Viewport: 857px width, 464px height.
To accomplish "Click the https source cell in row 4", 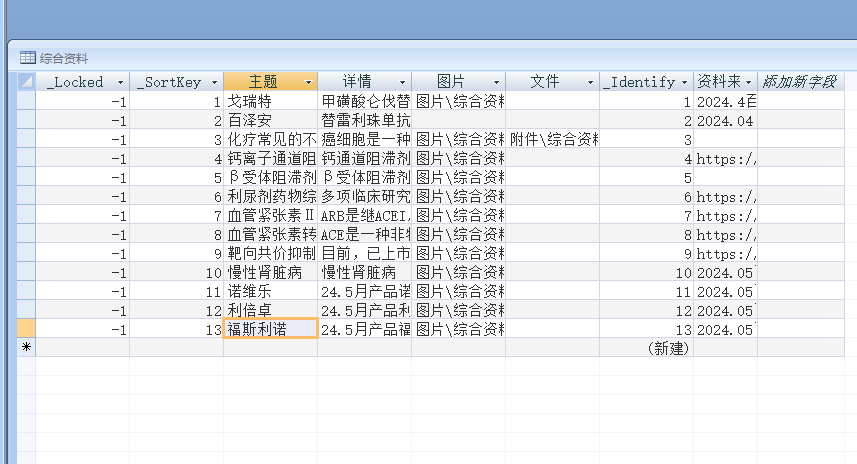I will pyautogui.click(x=725, y=158).
